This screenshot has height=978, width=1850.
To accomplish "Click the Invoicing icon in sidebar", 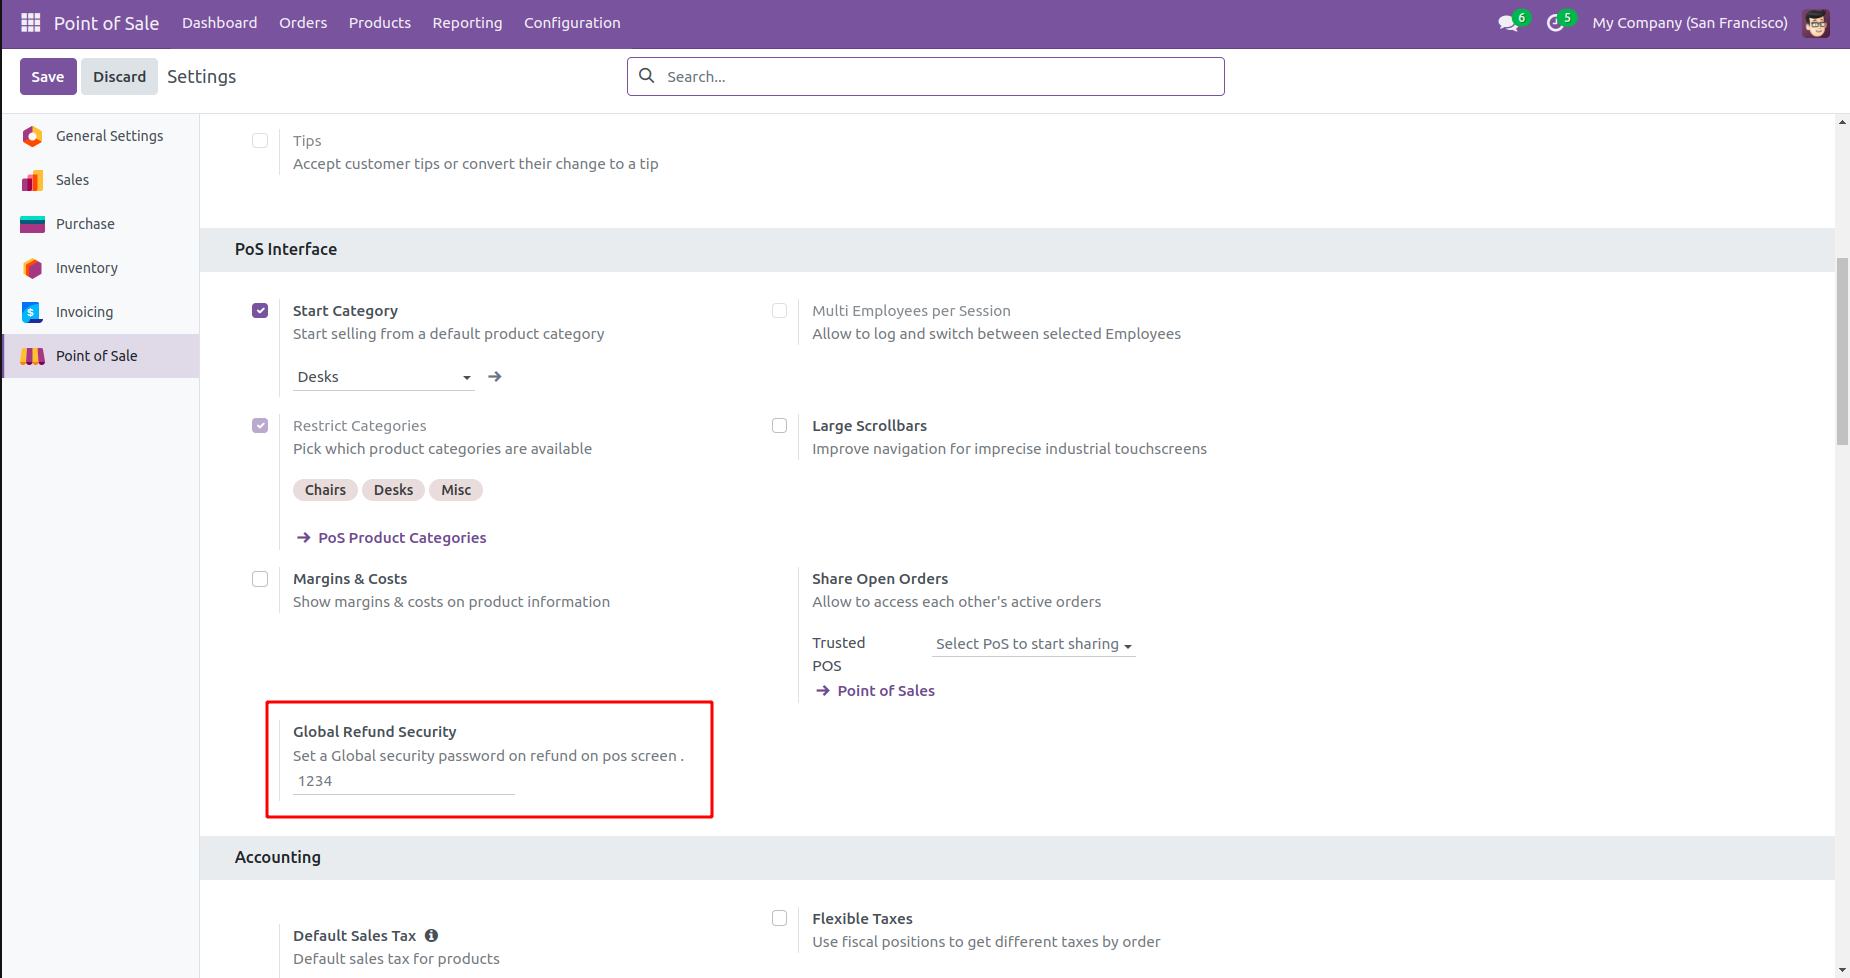I will 33,312.
